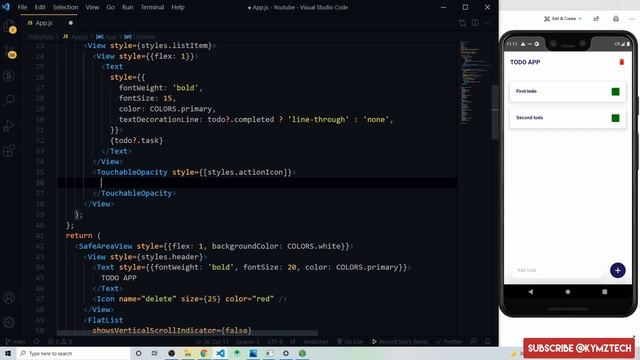Open the editor More Actions ellipsis
The height and width of the screenshot is (360, 640).
[x=488, y=23]
